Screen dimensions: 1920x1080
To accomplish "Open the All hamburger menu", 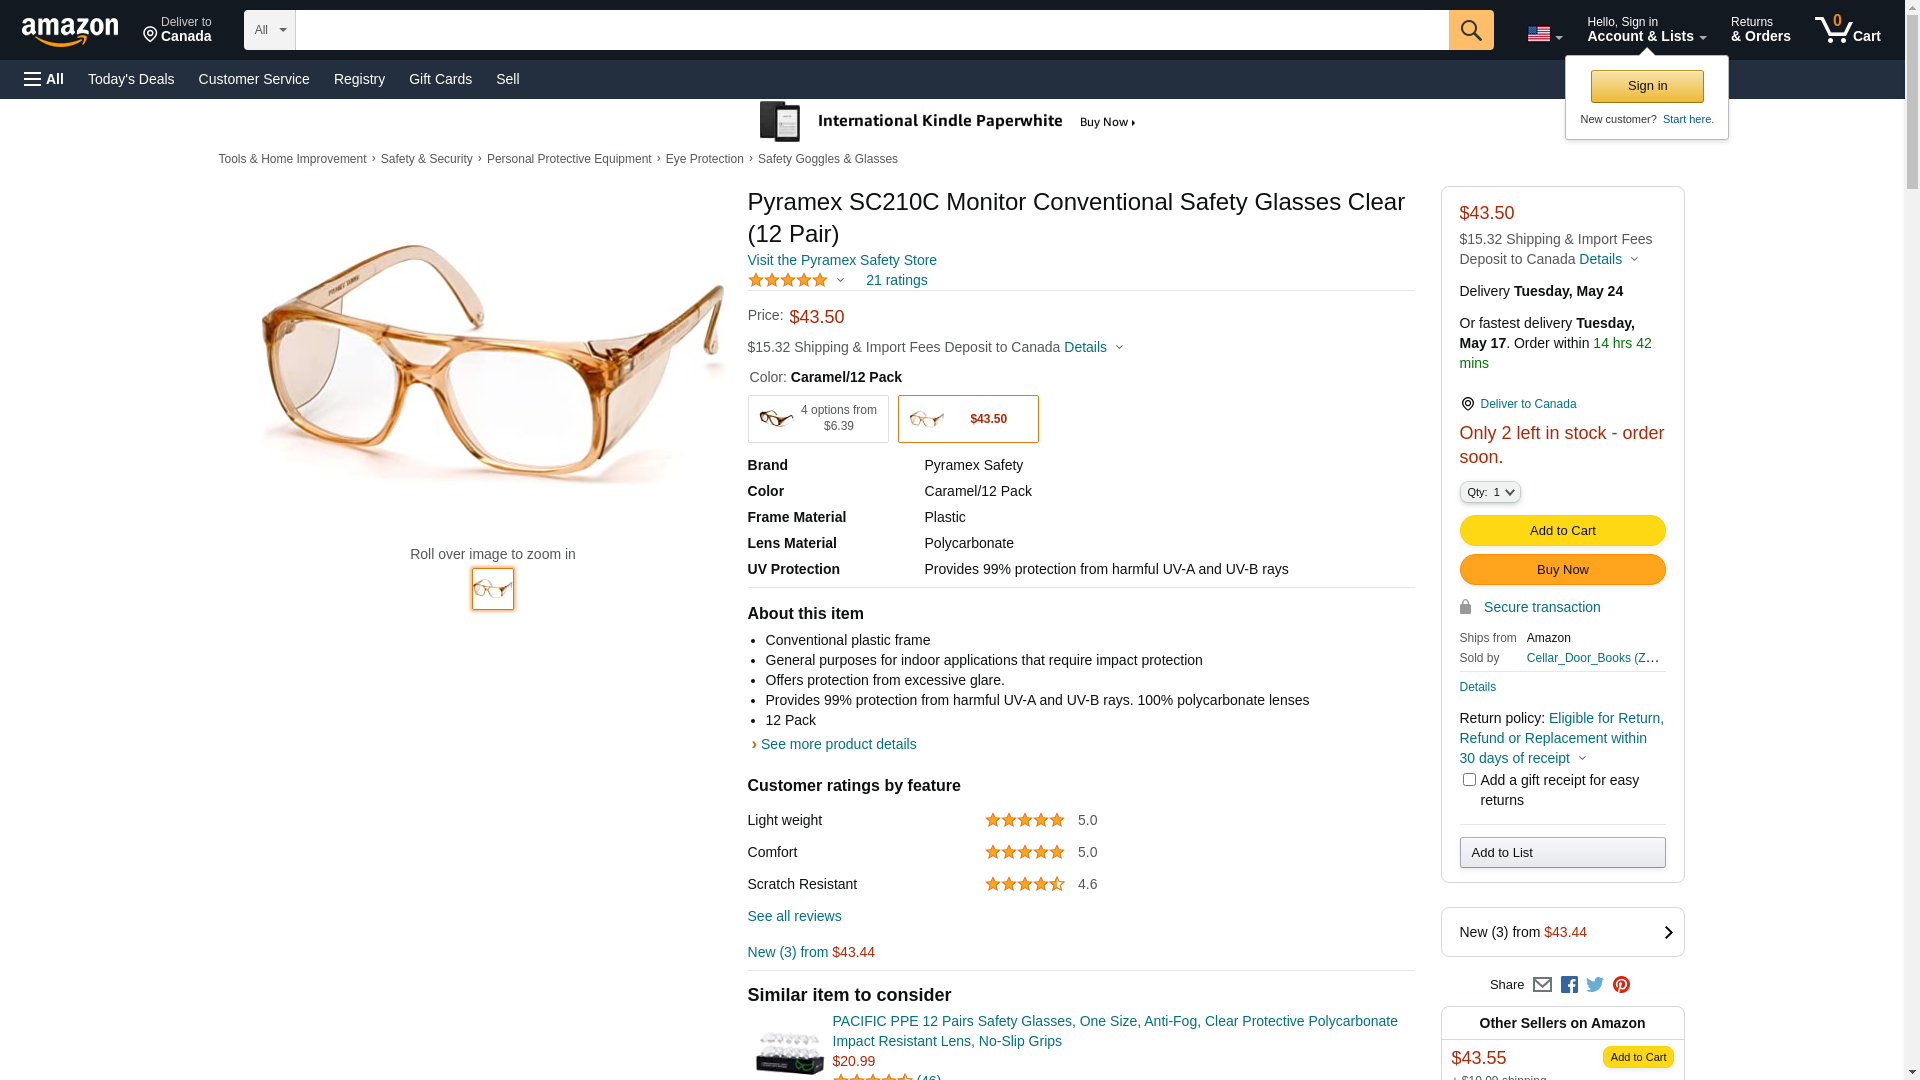I will pos(44,79).
